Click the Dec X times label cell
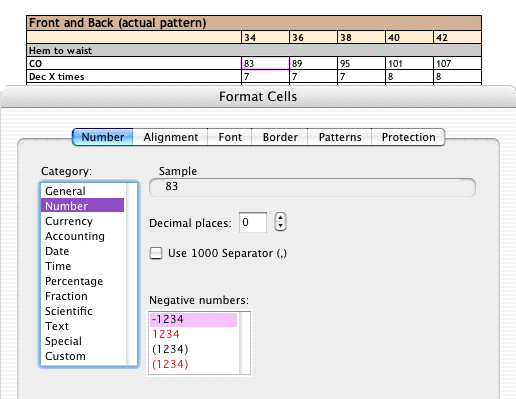This screenshot has width=516, height=399. tap(134, 77)
